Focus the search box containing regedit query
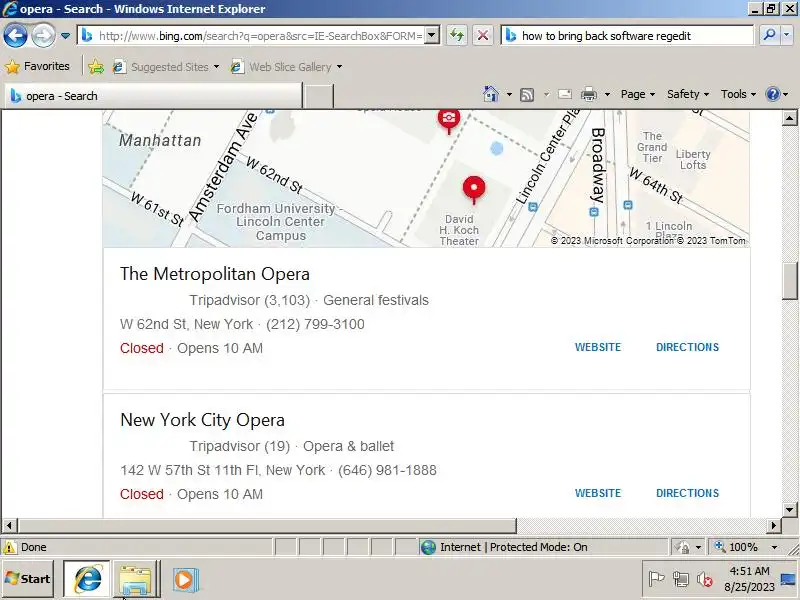Image resolution: width=800 pixels, height=600 pixels. [x=635, y=36]
